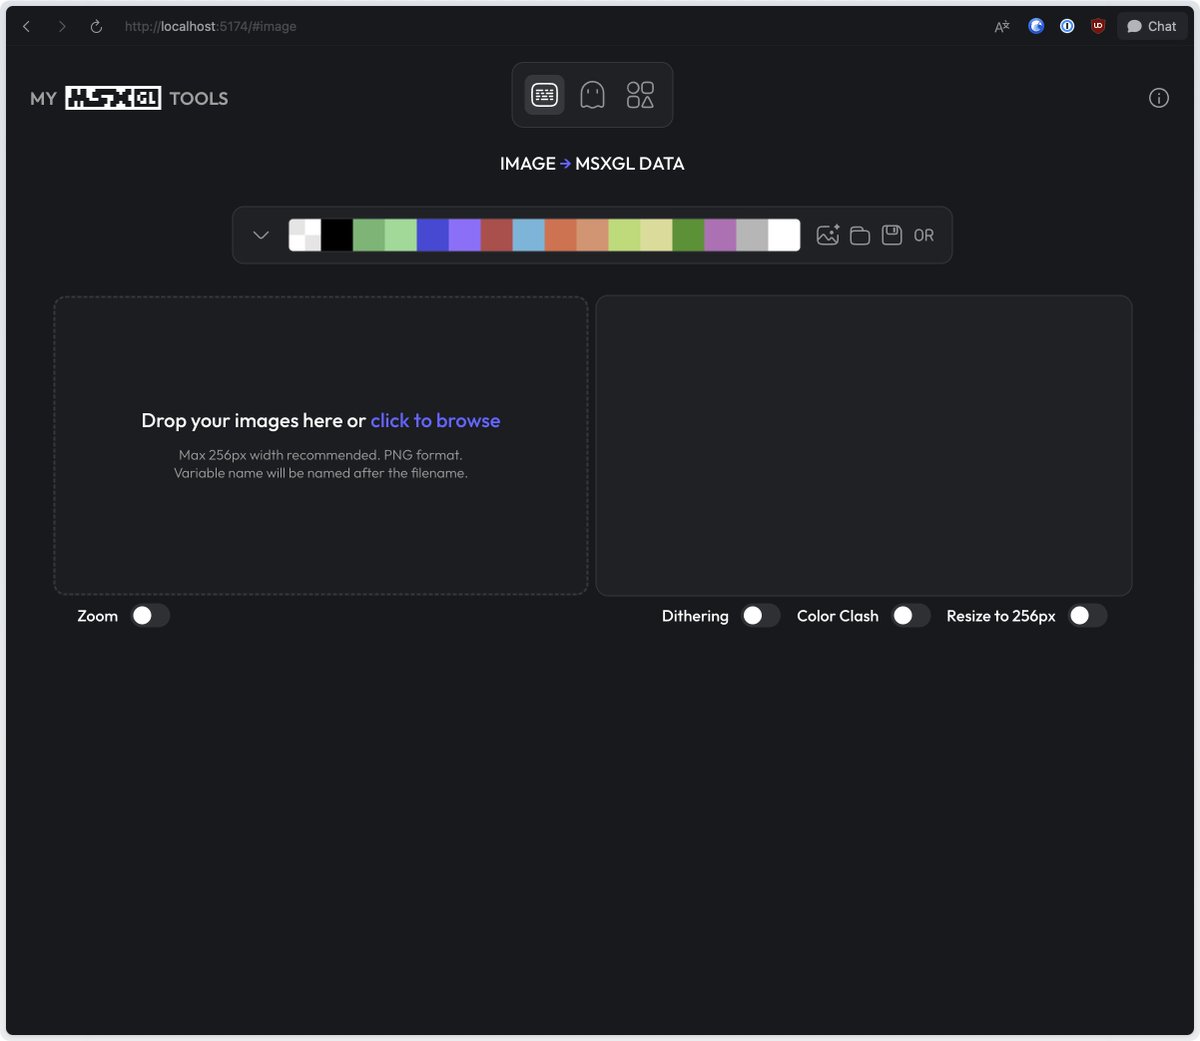1200x1041 pixels.
Task: Pick the medium green swatch beside black
Action: click(369, 235)
